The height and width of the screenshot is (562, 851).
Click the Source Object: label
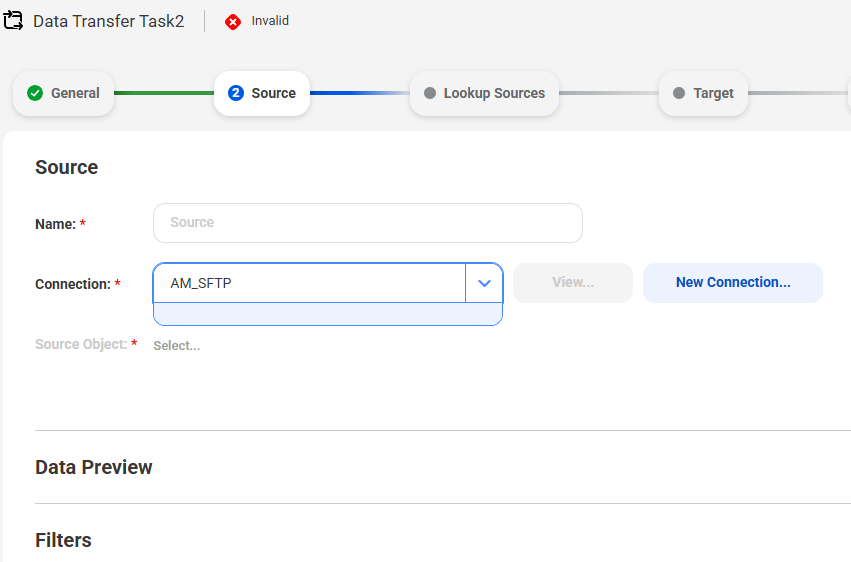coord(81,344)
